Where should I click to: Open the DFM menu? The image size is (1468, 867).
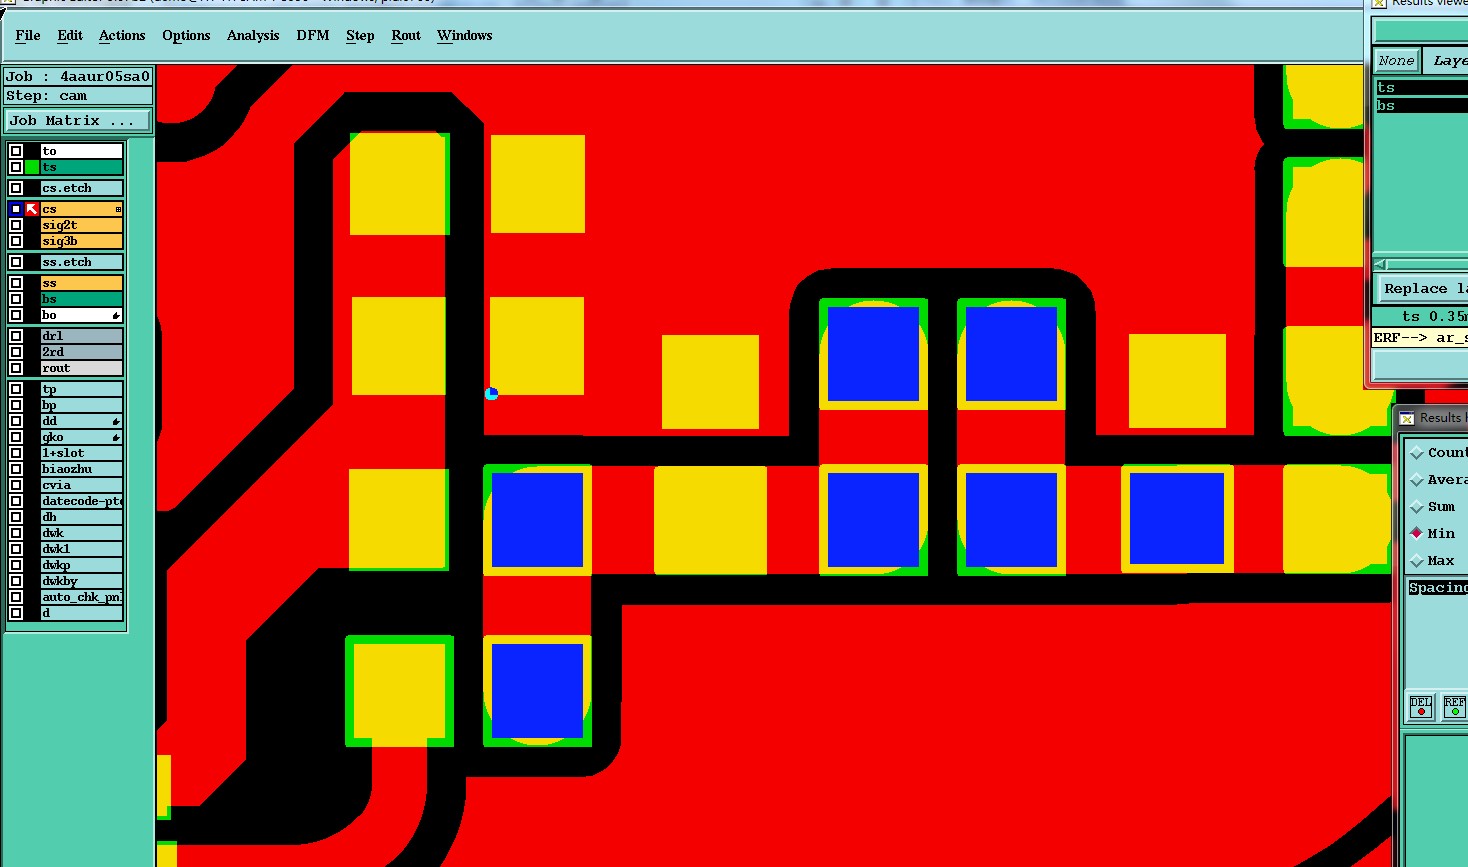click(x=313, y=35)
